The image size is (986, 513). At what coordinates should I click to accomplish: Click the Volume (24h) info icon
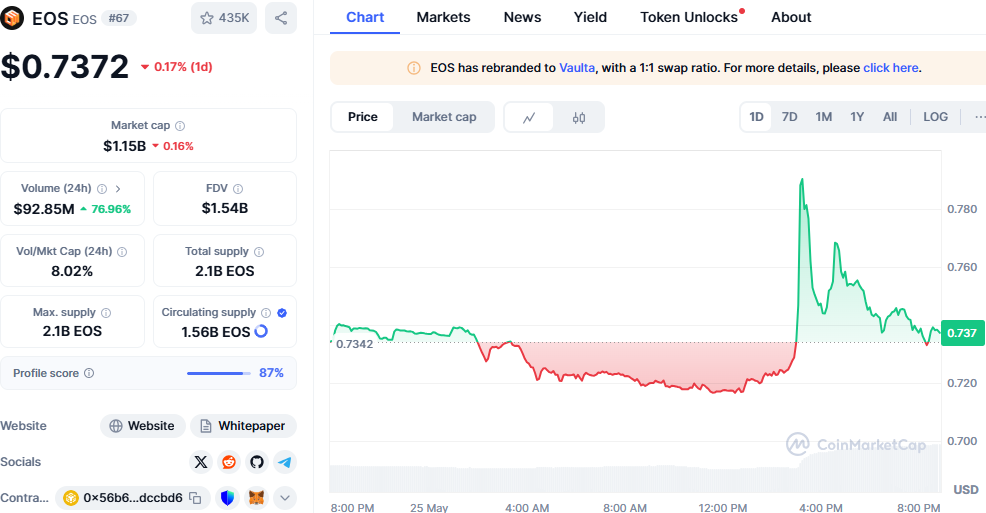point(102,189)
